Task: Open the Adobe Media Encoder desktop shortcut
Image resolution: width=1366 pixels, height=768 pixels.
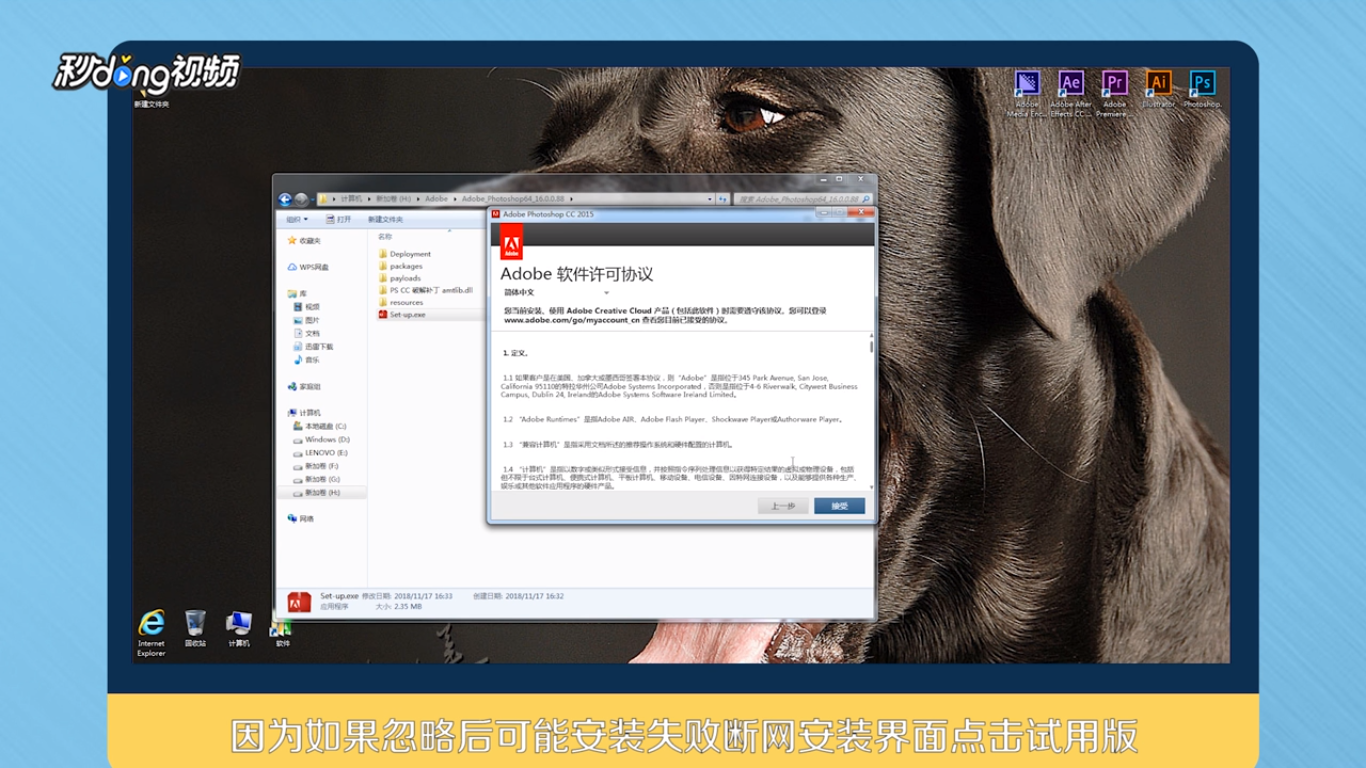Action: coord(1027,94)
